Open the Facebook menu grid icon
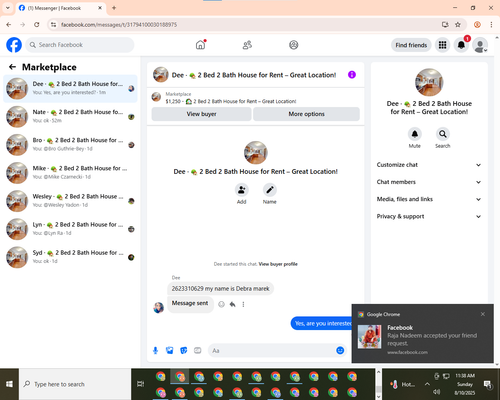 [442, 45]
